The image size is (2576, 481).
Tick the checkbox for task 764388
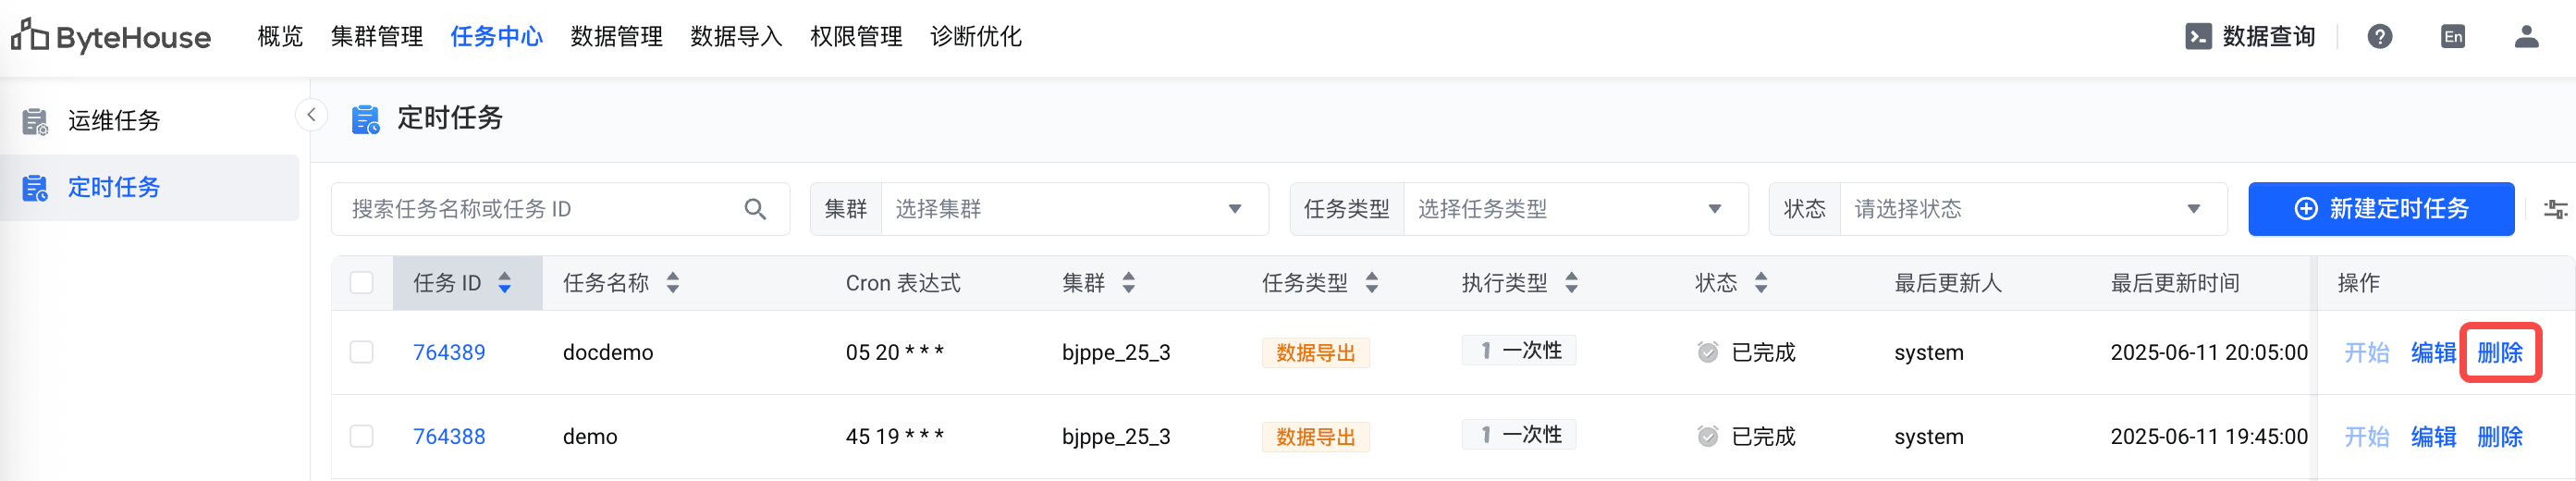[x=362, y=436]
